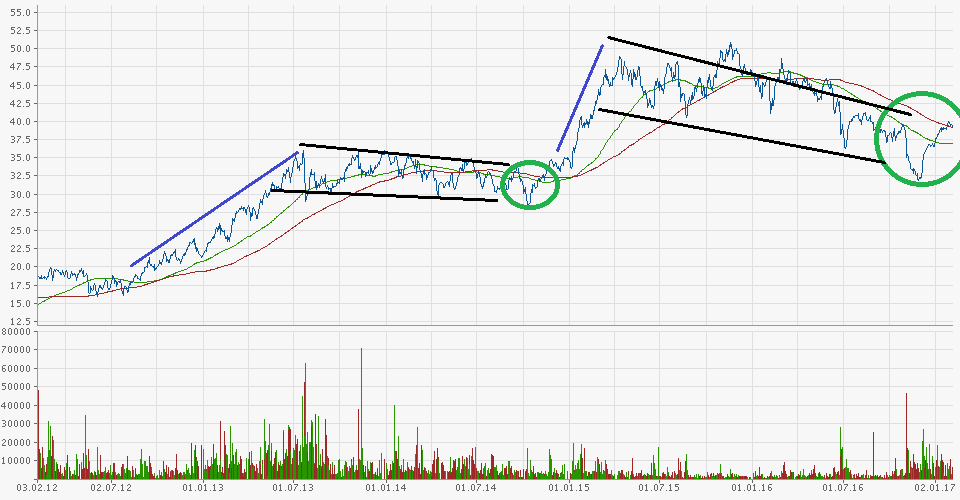Select the 22.5 price axis label
The image size is (960, 500).
pos(21,248)
